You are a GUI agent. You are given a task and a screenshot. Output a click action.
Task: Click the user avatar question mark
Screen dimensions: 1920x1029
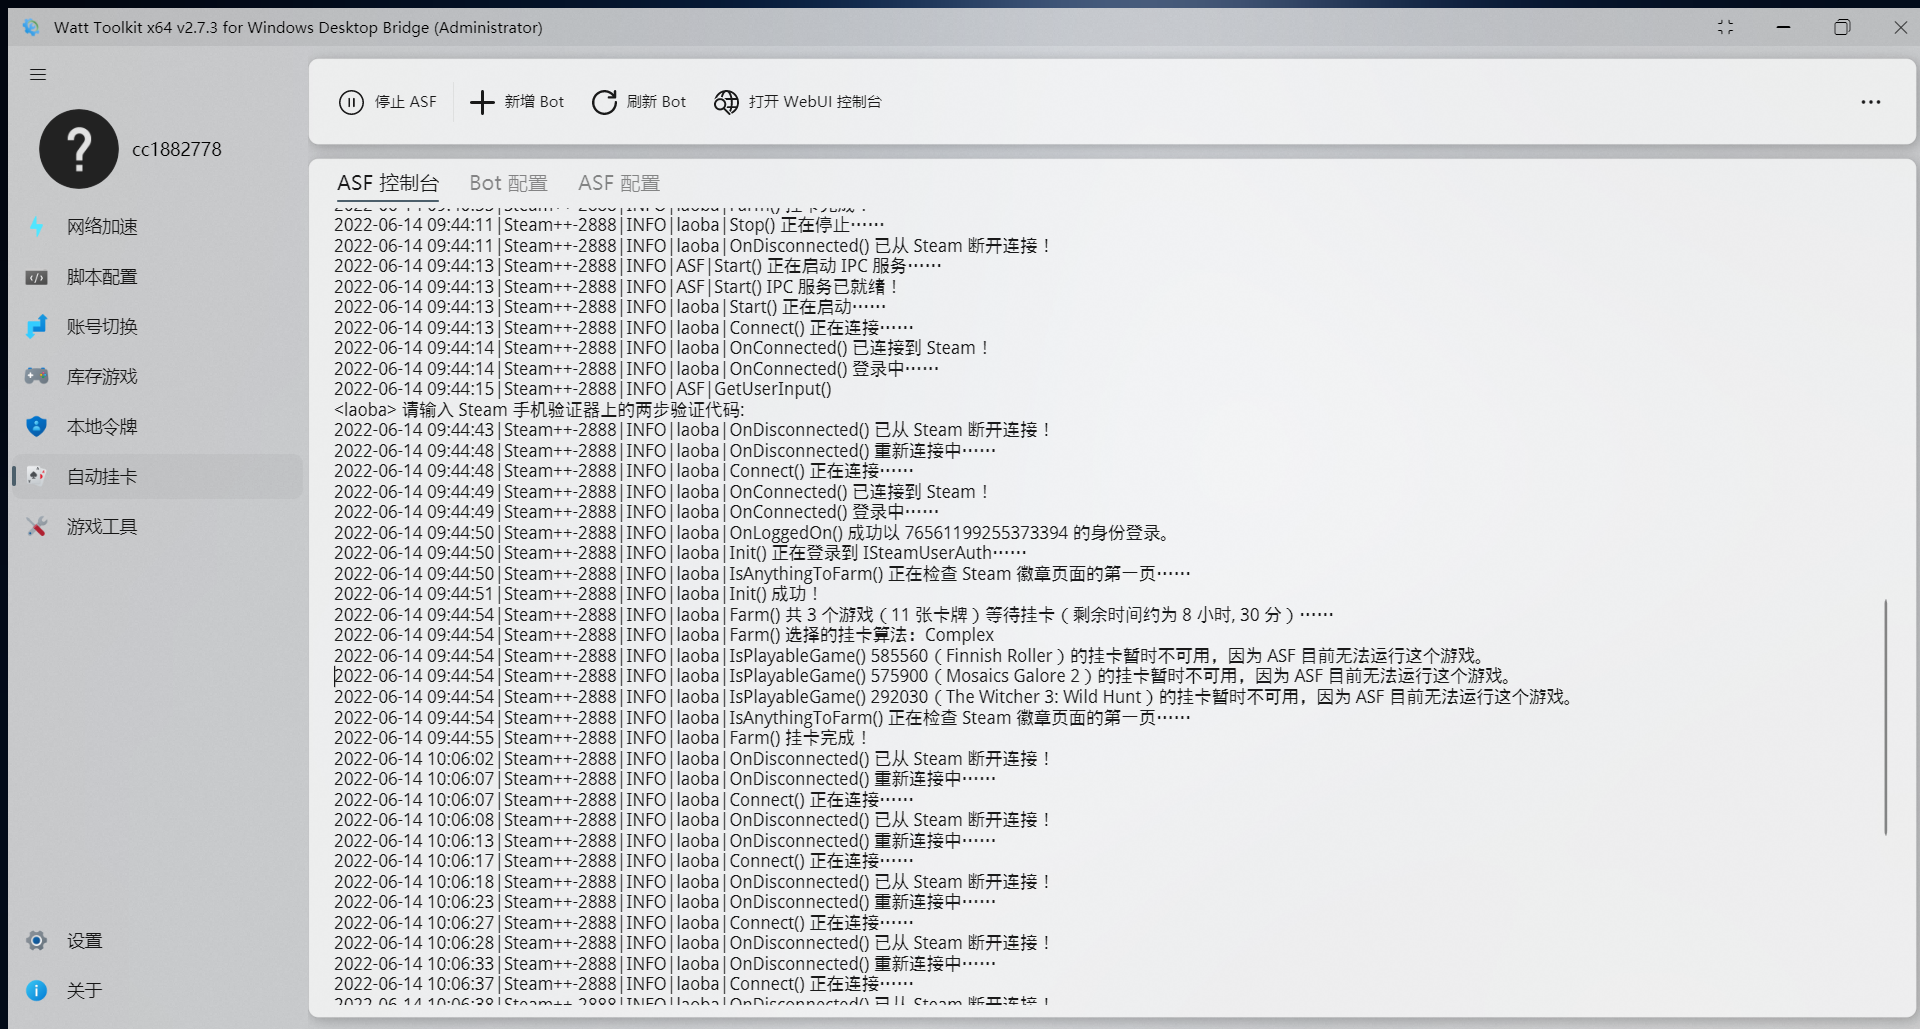[x=78, y=149]
